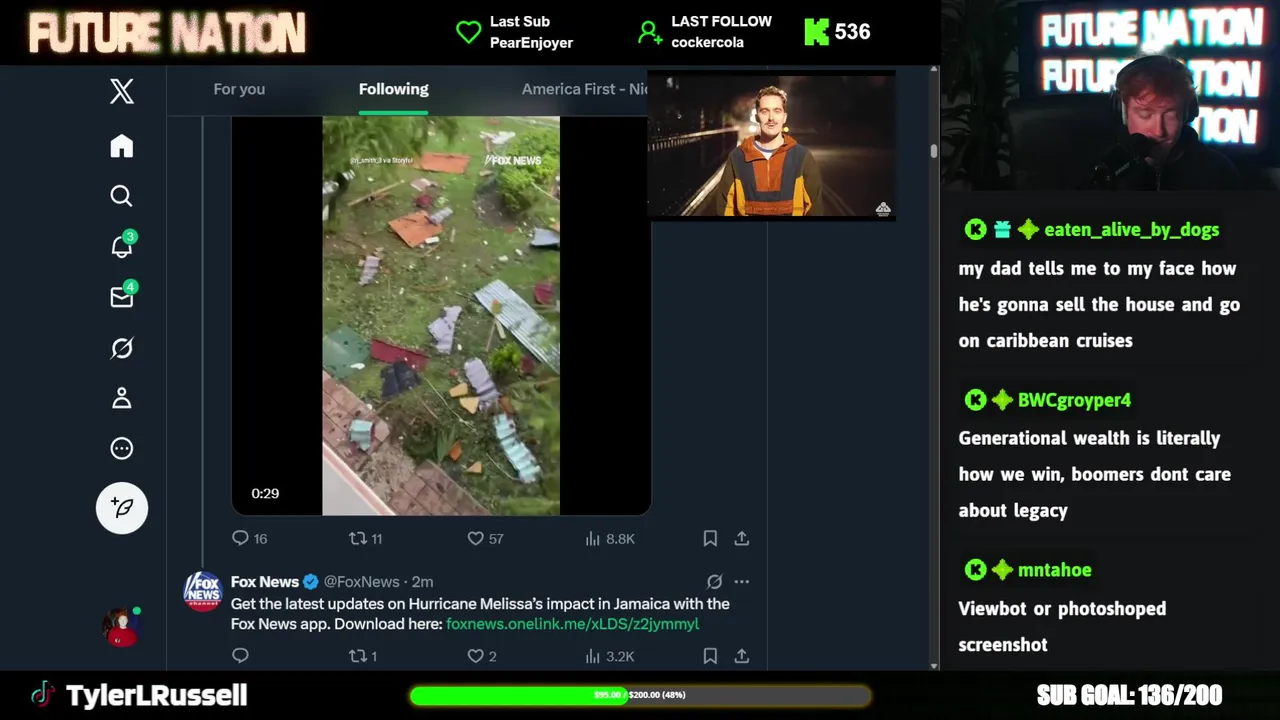Open More circle menu in sidebar

[121, 448]
